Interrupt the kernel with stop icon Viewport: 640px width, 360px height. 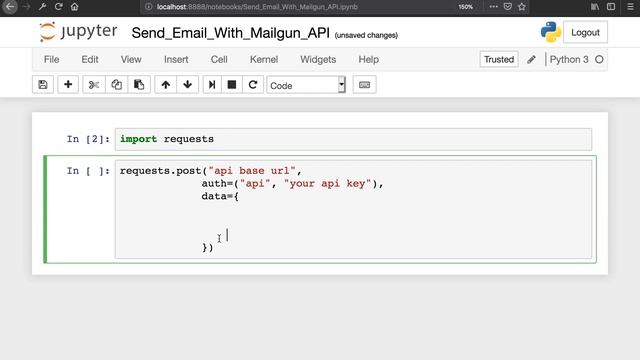(232, 85)
